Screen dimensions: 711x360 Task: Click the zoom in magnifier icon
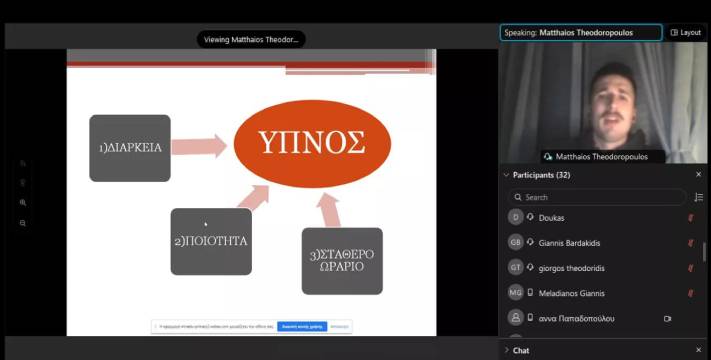click(23, 203)
